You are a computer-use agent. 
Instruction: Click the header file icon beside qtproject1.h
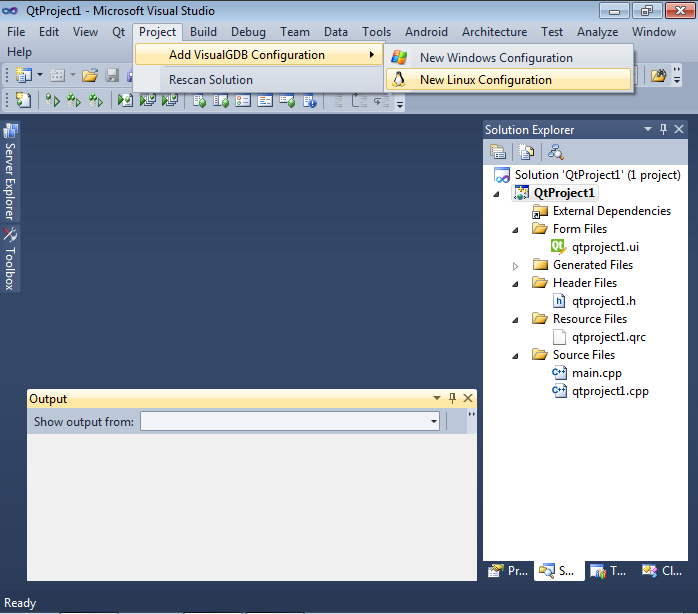point(559,301)
